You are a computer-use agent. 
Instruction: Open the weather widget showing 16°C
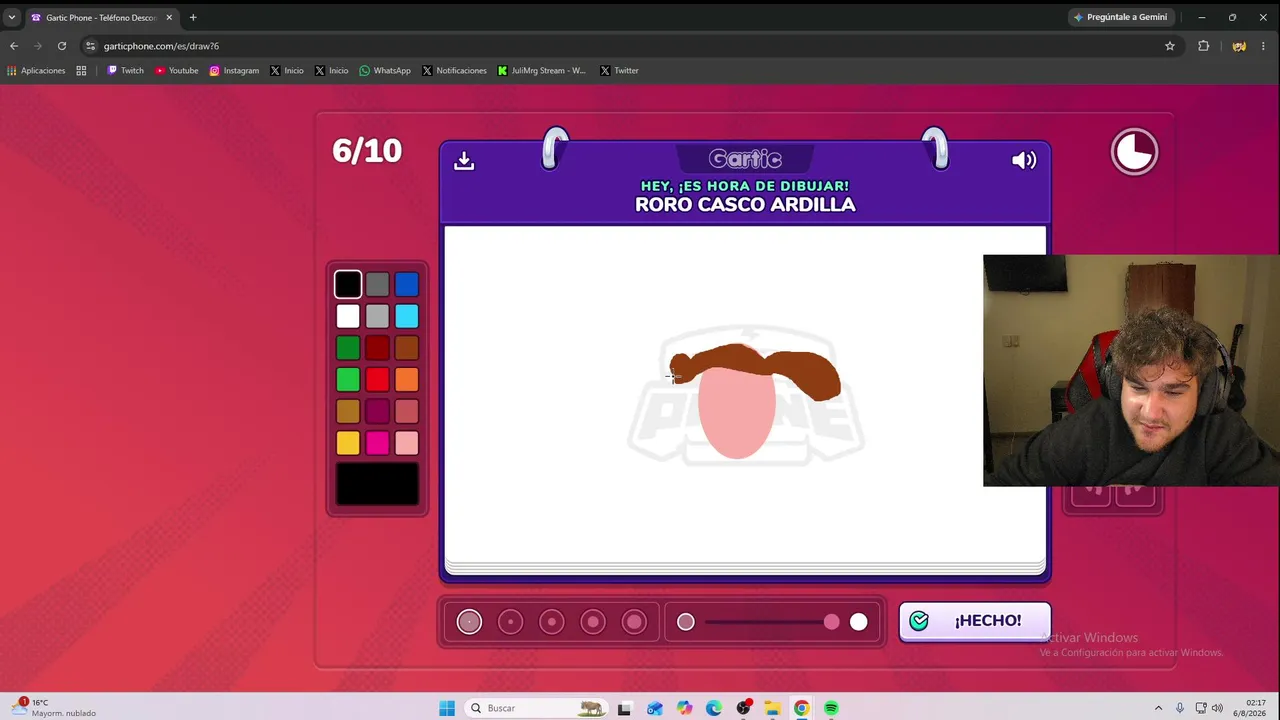(x=56, y=708)
